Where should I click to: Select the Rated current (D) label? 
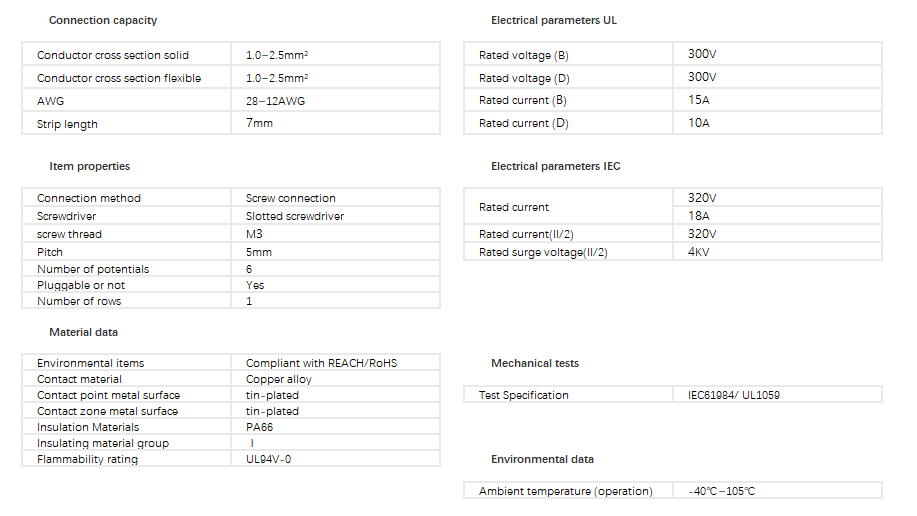524,123
